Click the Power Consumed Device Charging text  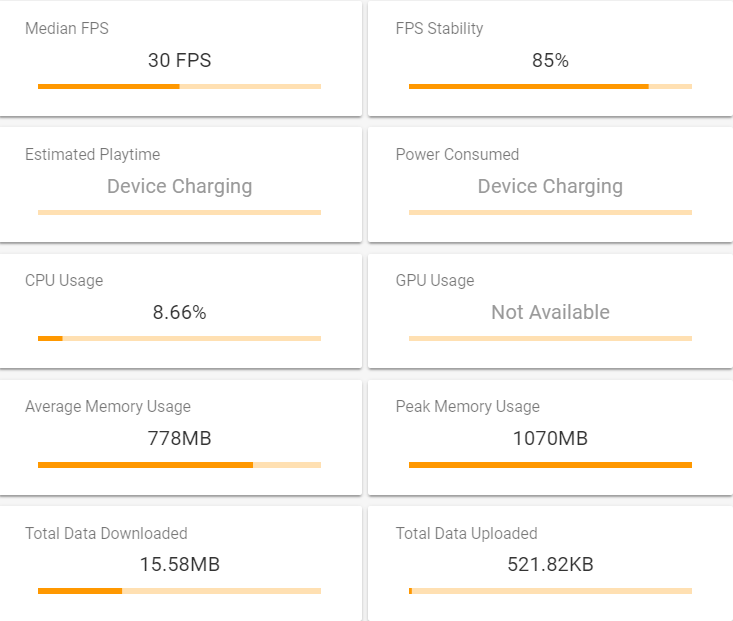coord(550,186)
